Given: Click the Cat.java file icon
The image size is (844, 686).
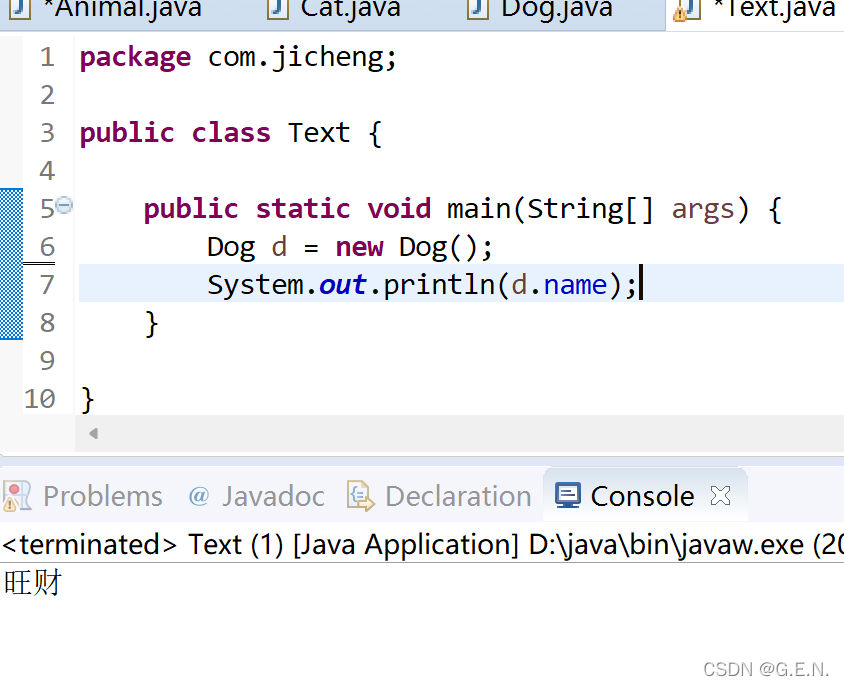Looking at the screenshot, I should pyautogui.click(x=278, y=9).
